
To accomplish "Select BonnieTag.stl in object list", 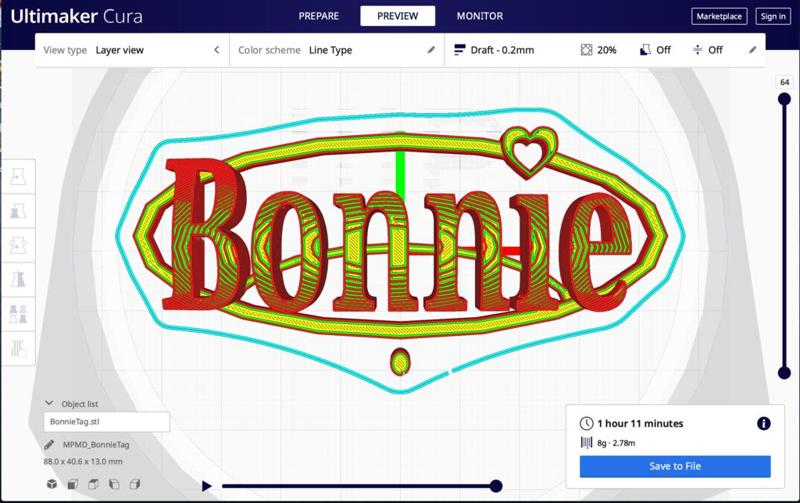I will (106, 421).
